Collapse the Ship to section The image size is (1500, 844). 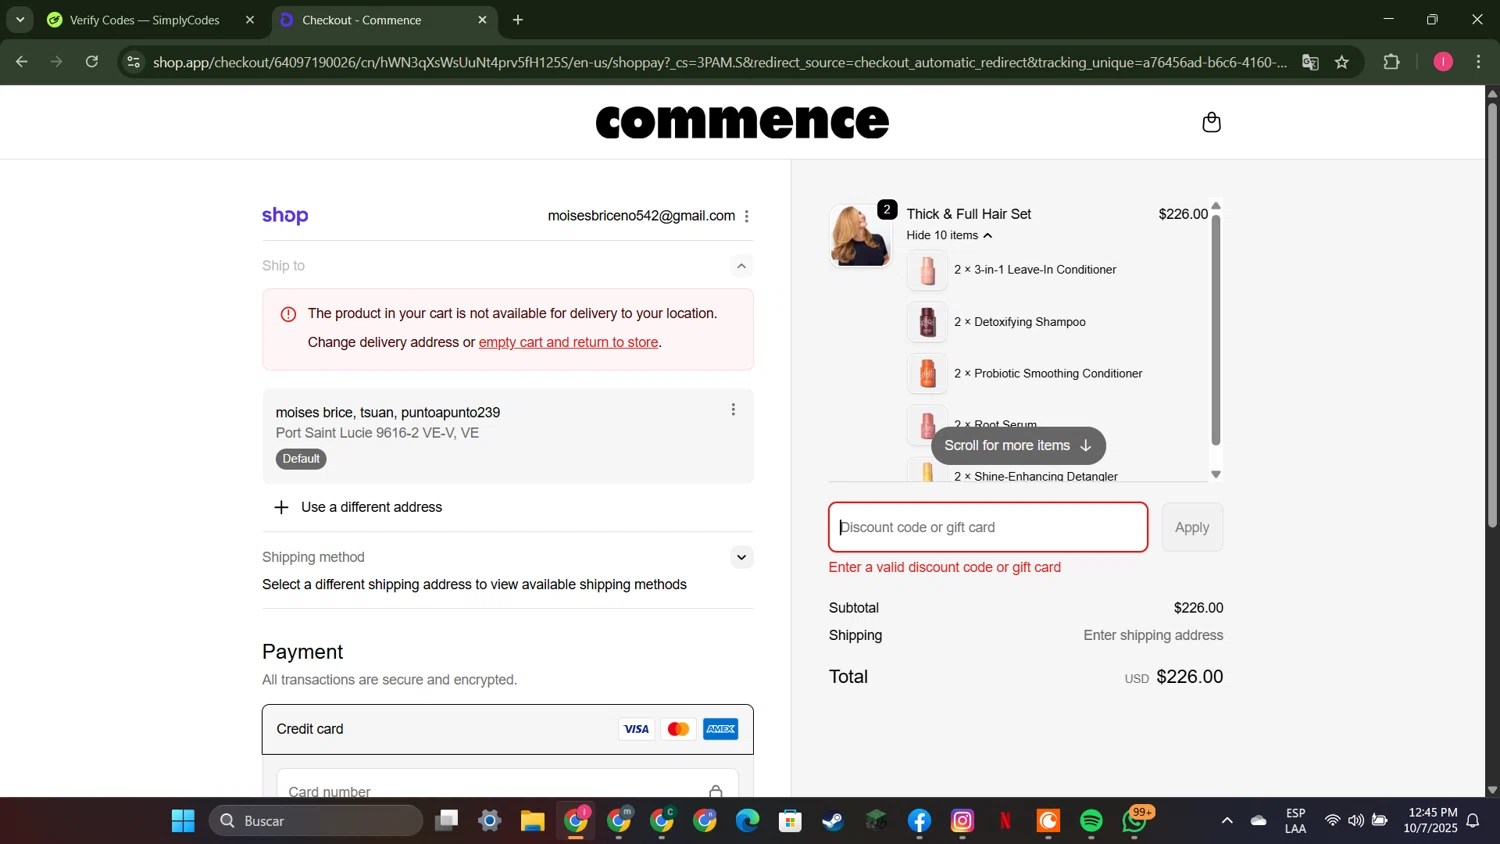click(x=741, y=266)
